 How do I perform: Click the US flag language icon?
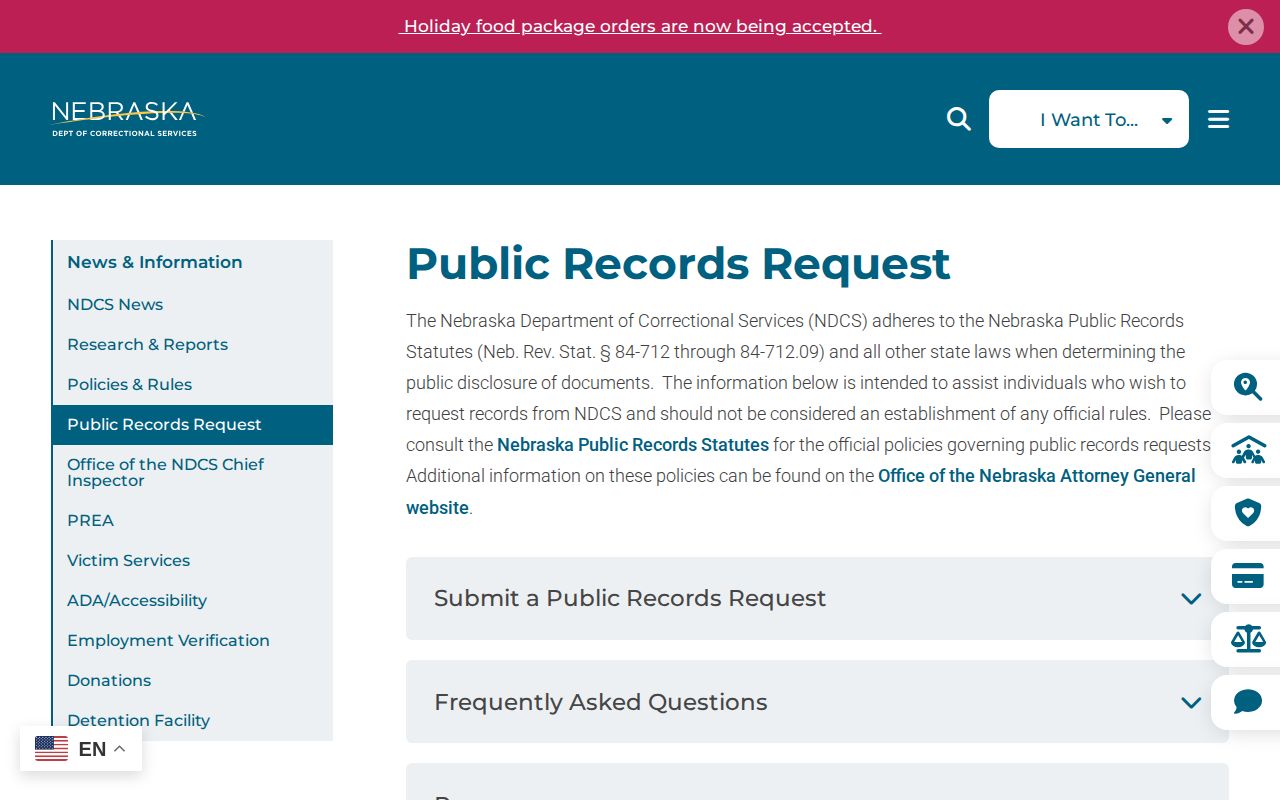click(51, 748)
